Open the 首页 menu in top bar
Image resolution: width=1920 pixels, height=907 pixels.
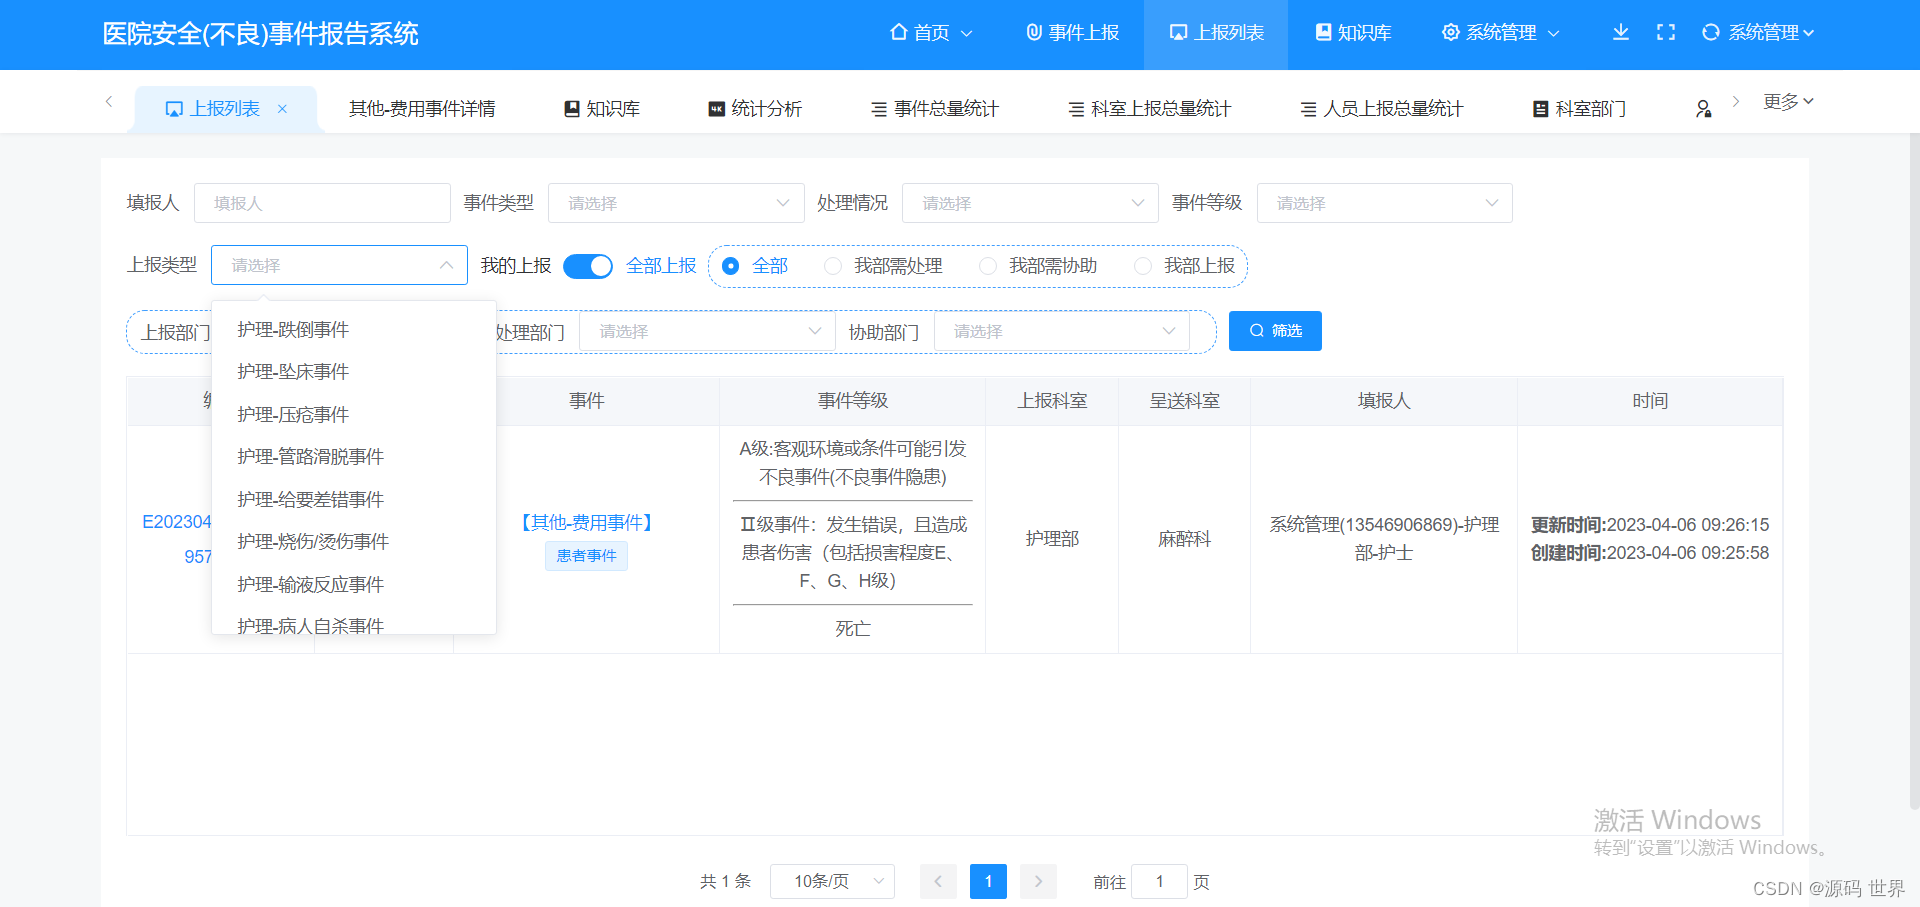click(931, 33)
